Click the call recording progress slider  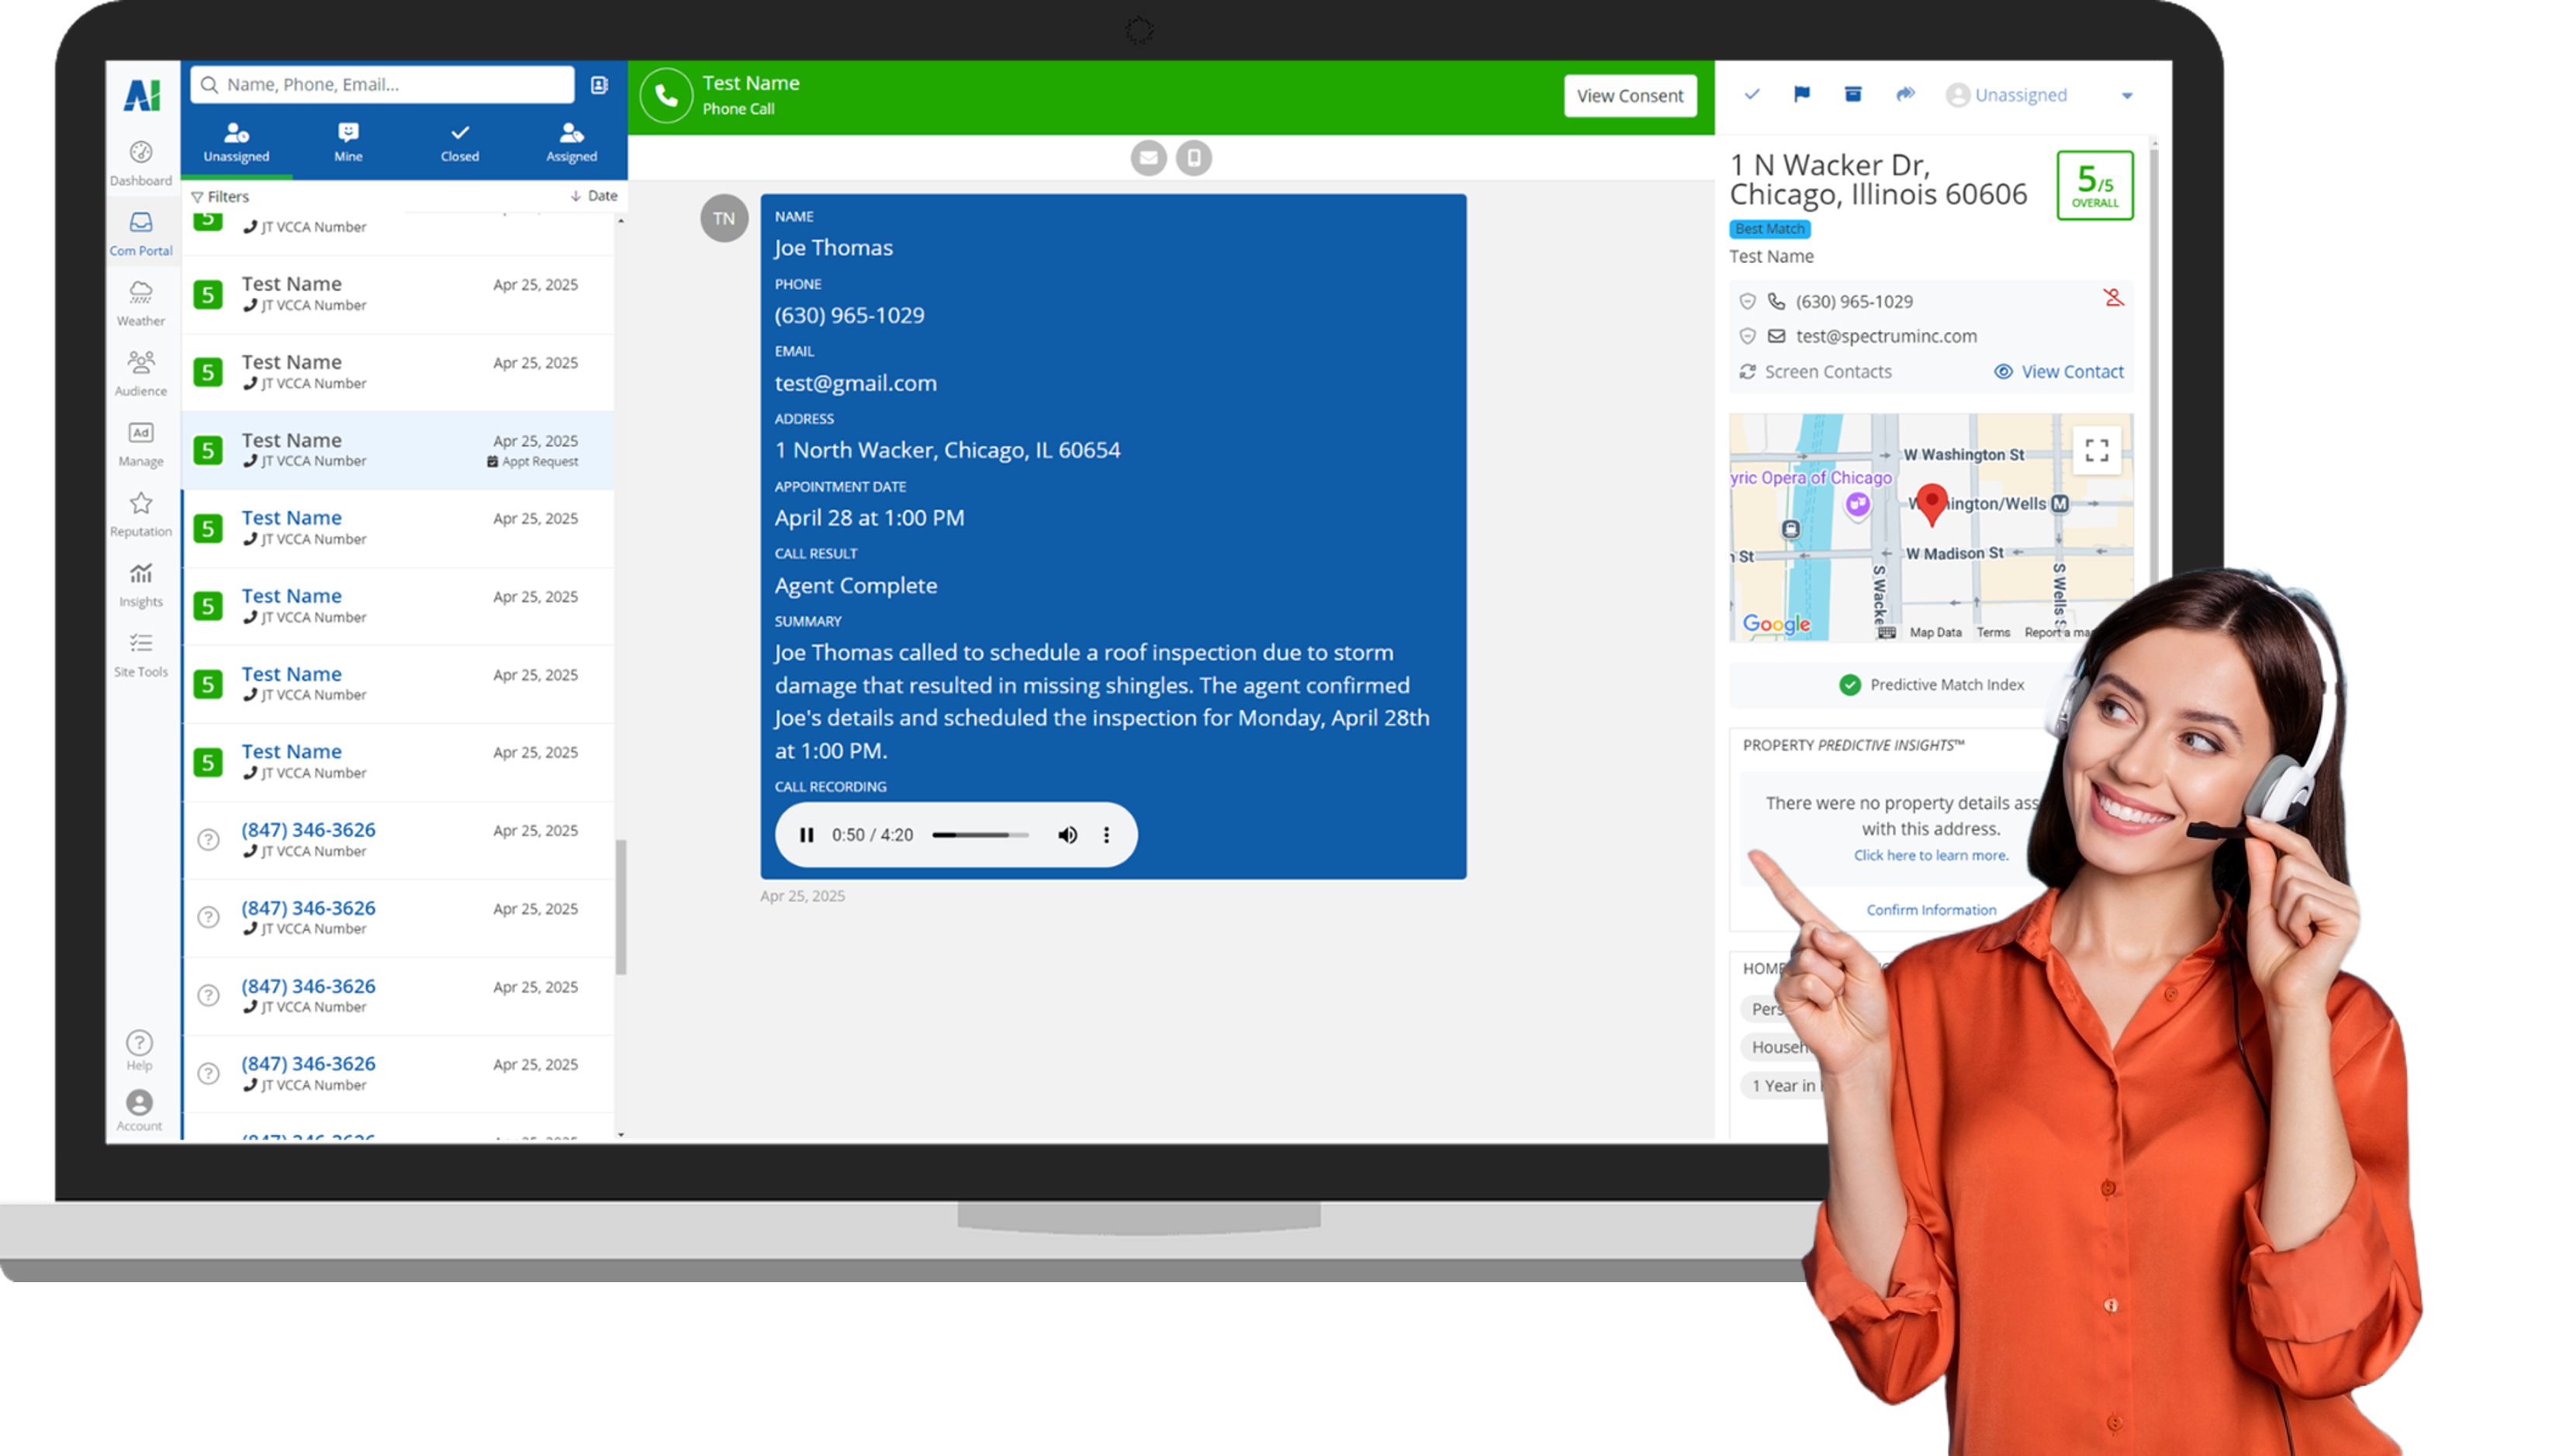coord(979,835)
